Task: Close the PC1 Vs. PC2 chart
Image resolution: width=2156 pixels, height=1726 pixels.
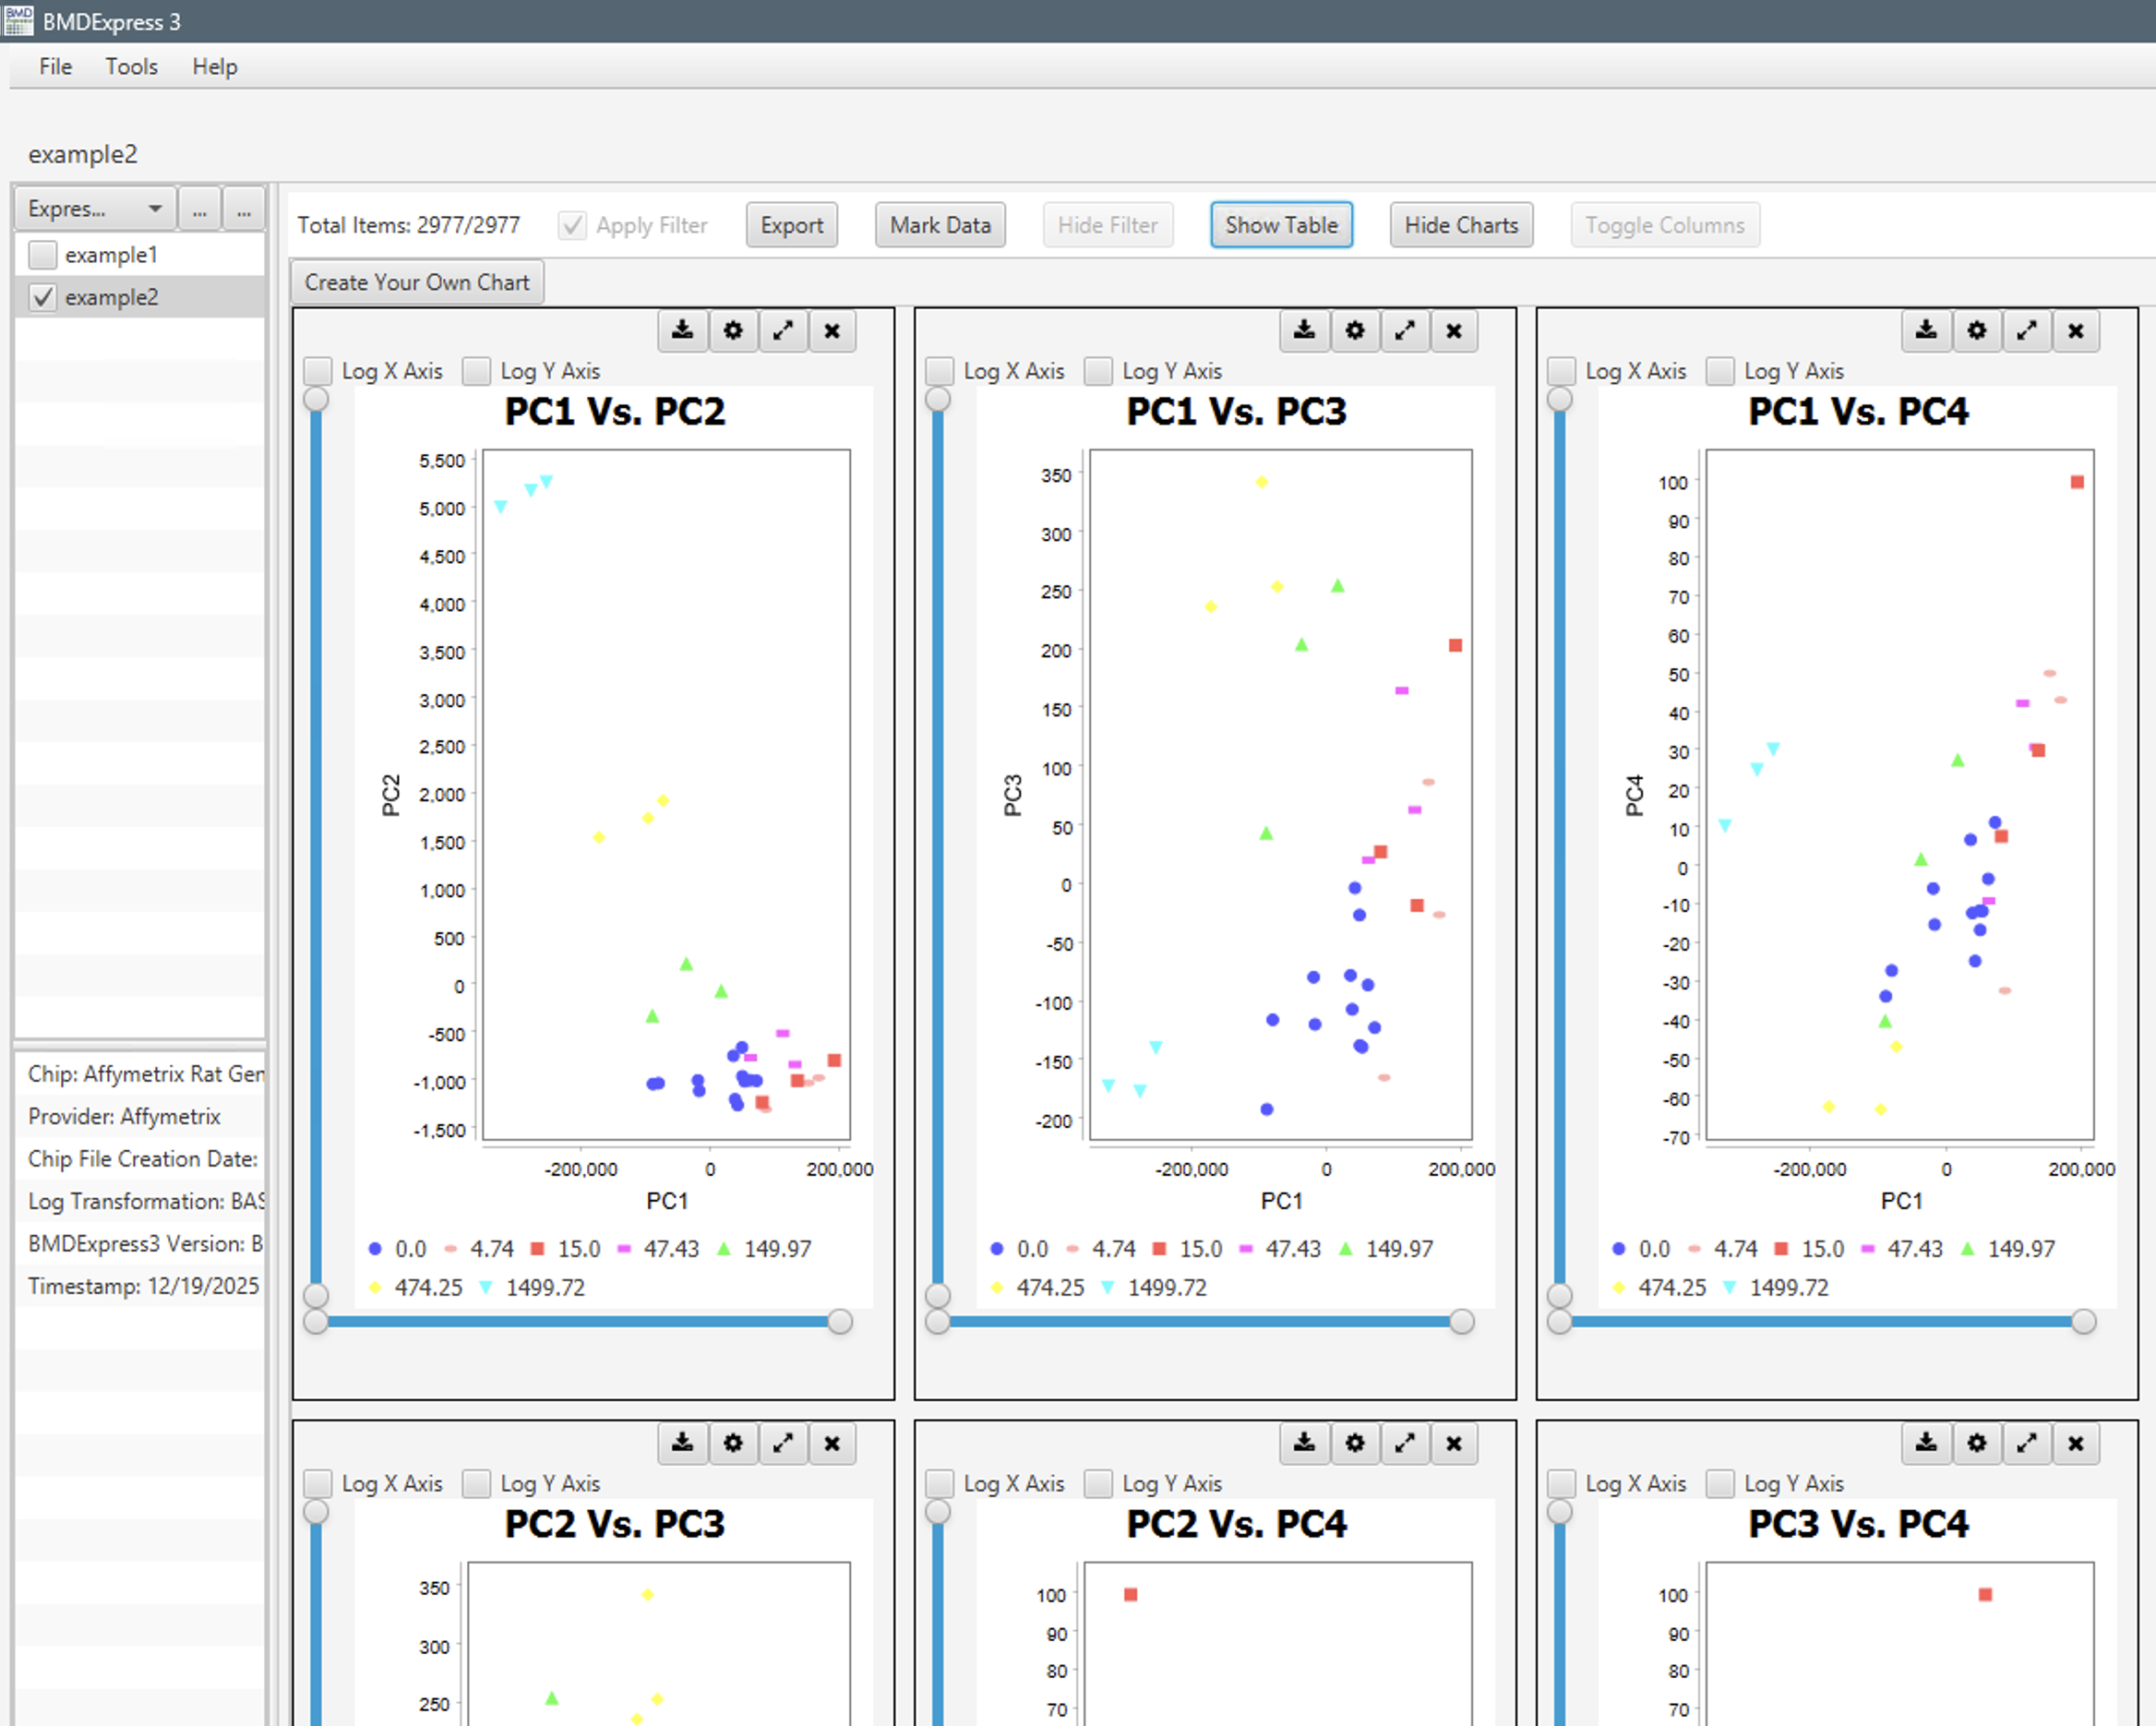Action: [x=832, y=331]
